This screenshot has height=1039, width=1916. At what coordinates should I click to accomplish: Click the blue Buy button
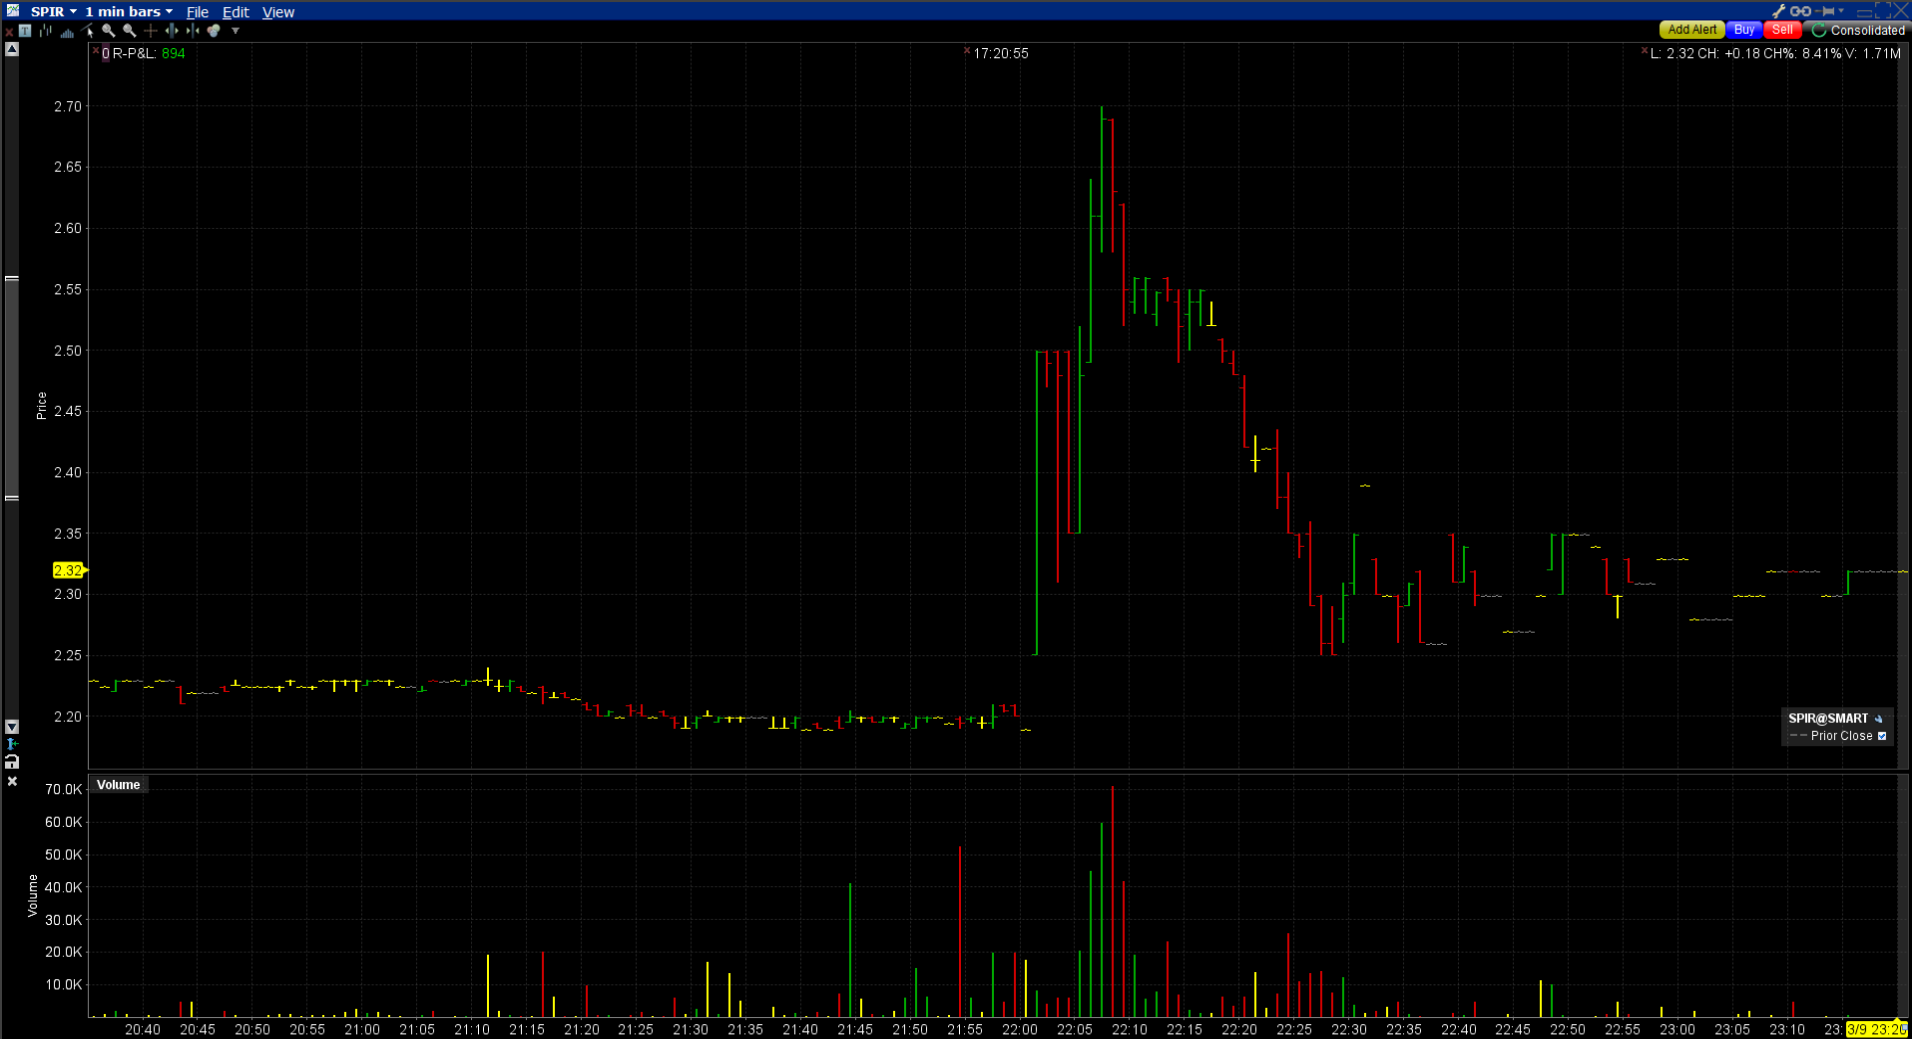click(x=1744, y=30)
